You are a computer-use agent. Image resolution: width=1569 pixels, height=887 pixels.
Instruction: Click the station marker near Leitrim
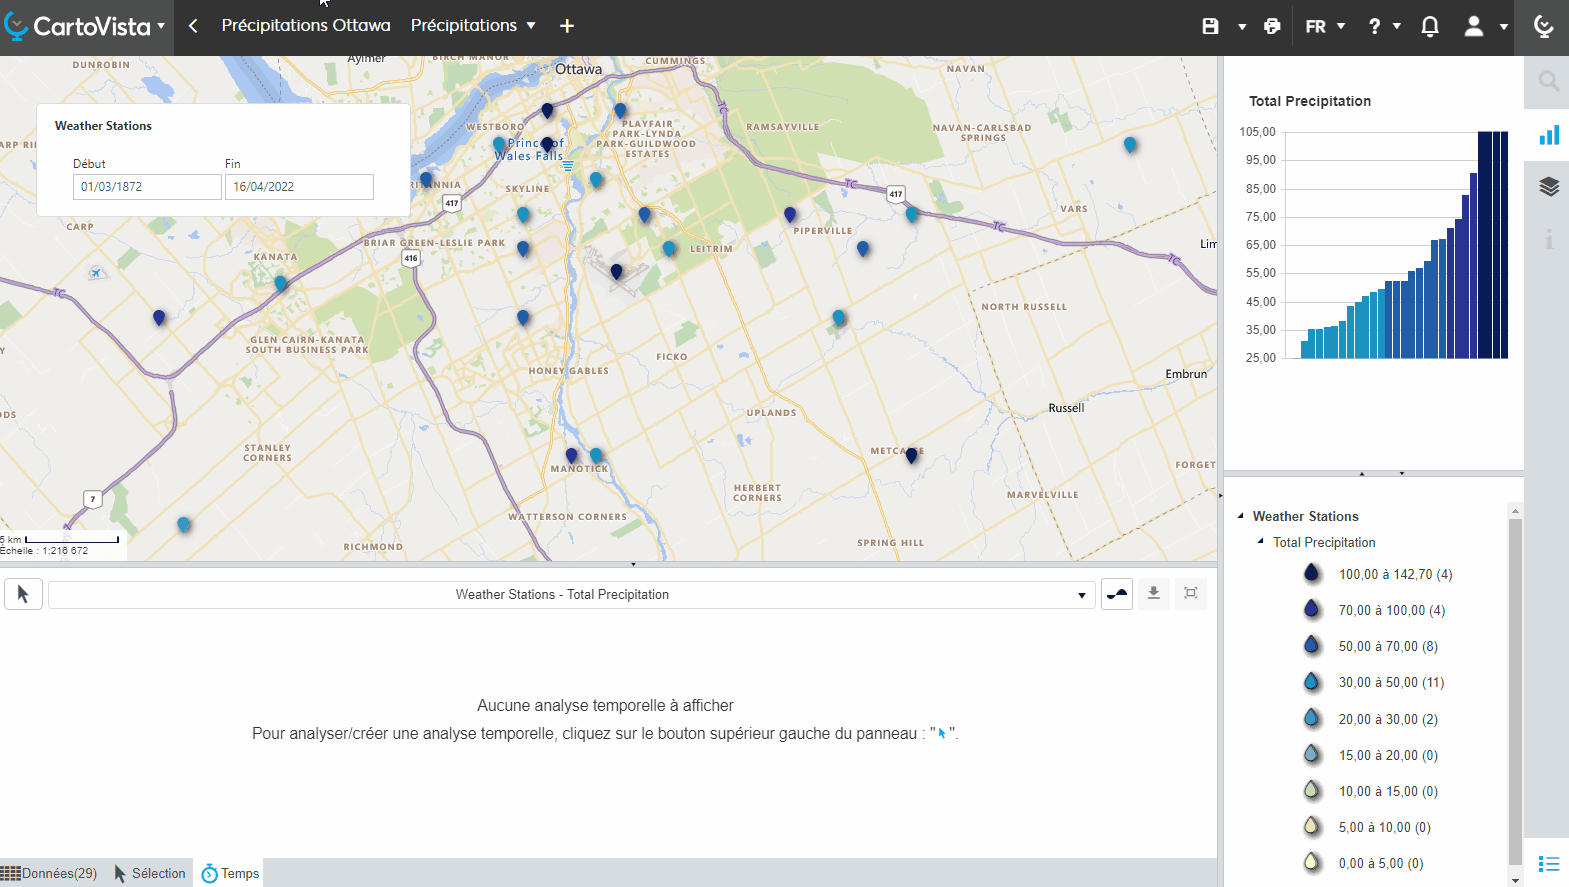(x=669, y=248)
